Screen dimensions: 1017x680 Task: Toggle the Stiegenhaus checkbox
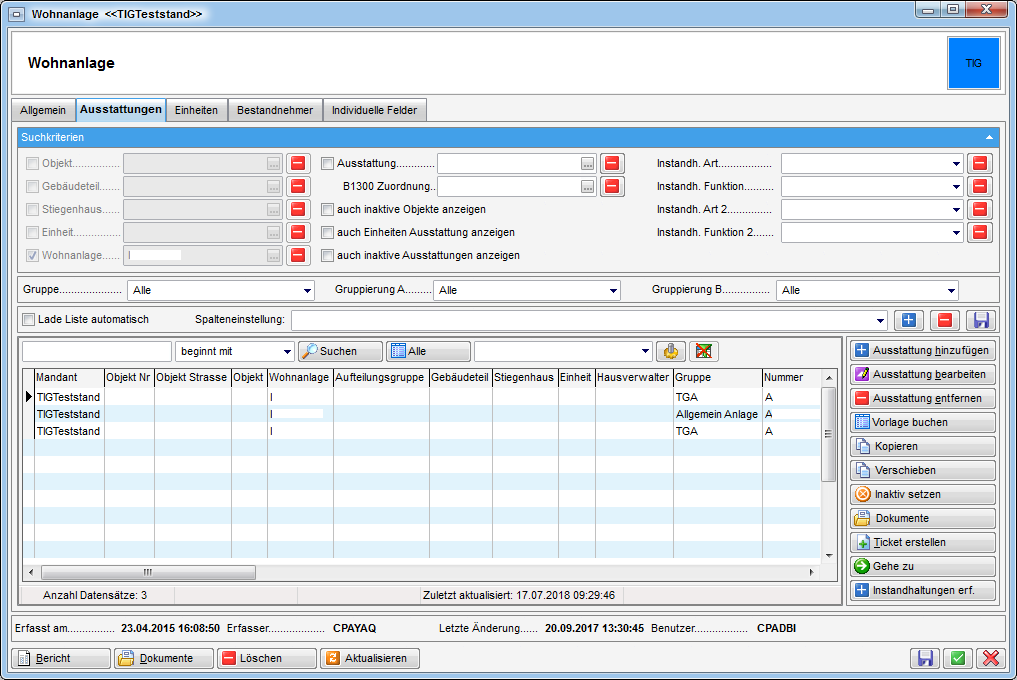click(x=32, y=210)
